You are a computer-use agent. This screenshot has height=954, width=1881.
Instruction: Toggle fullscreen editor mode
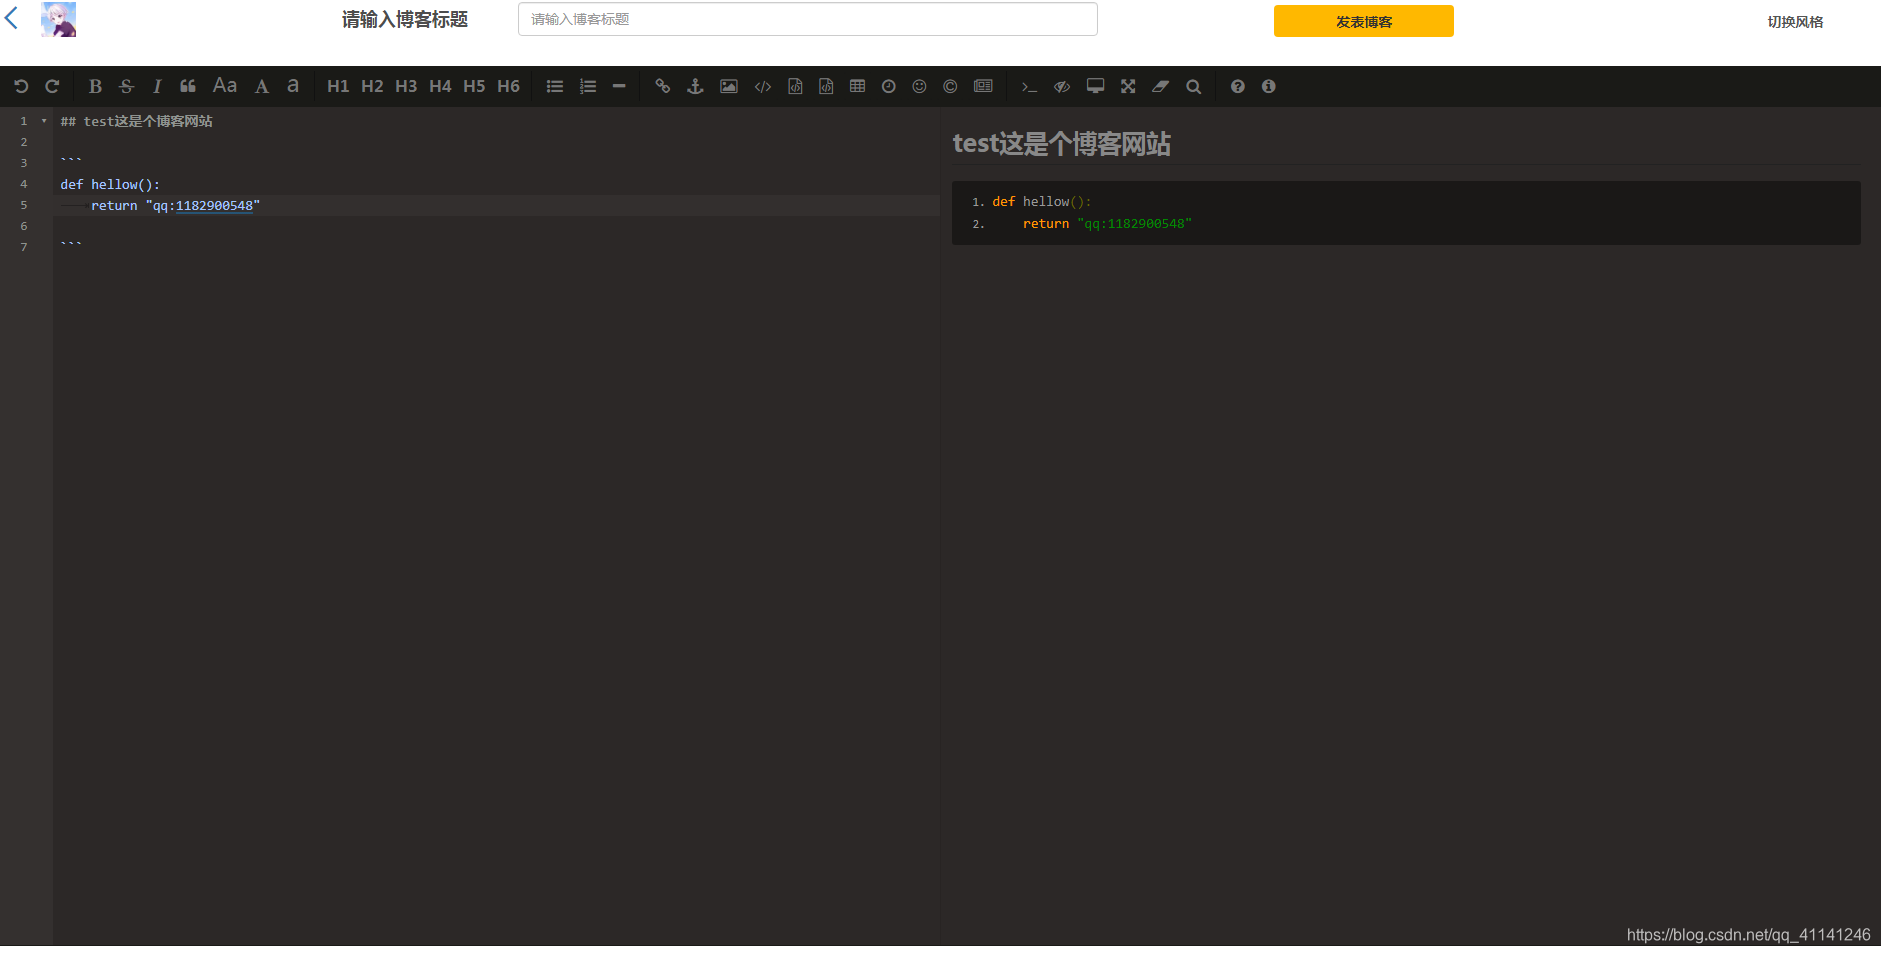[x=1128, y=87]
